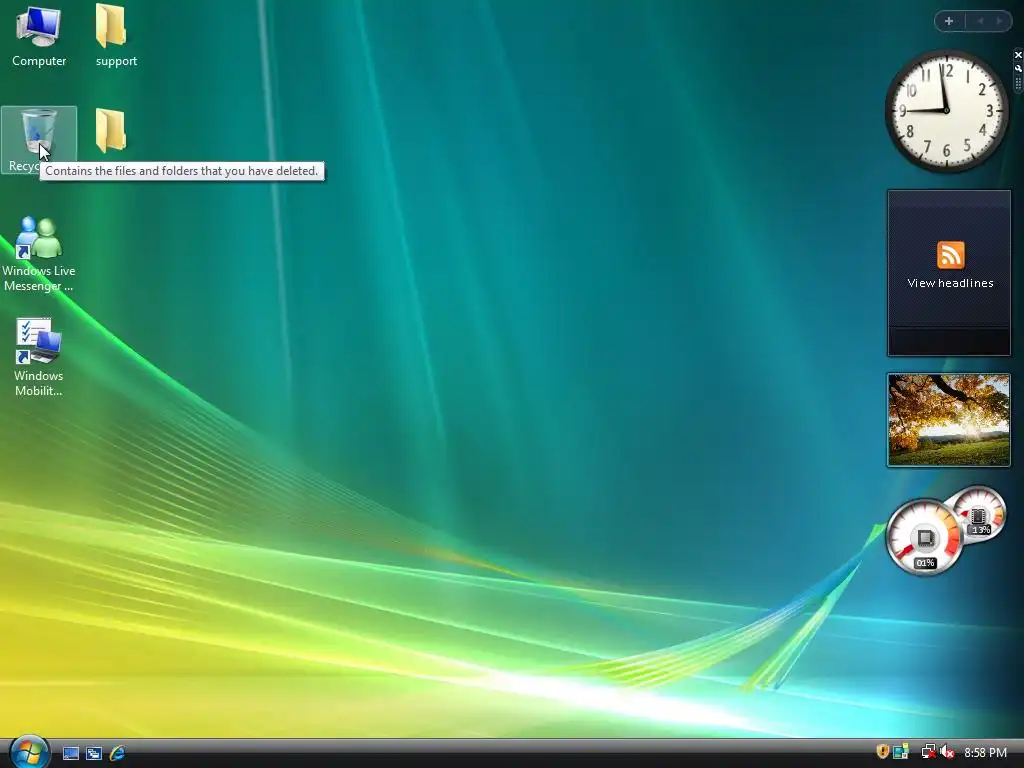
Task: Select the Recycle Bin icon
Action: pyautogui.click(x=39, y=140)
